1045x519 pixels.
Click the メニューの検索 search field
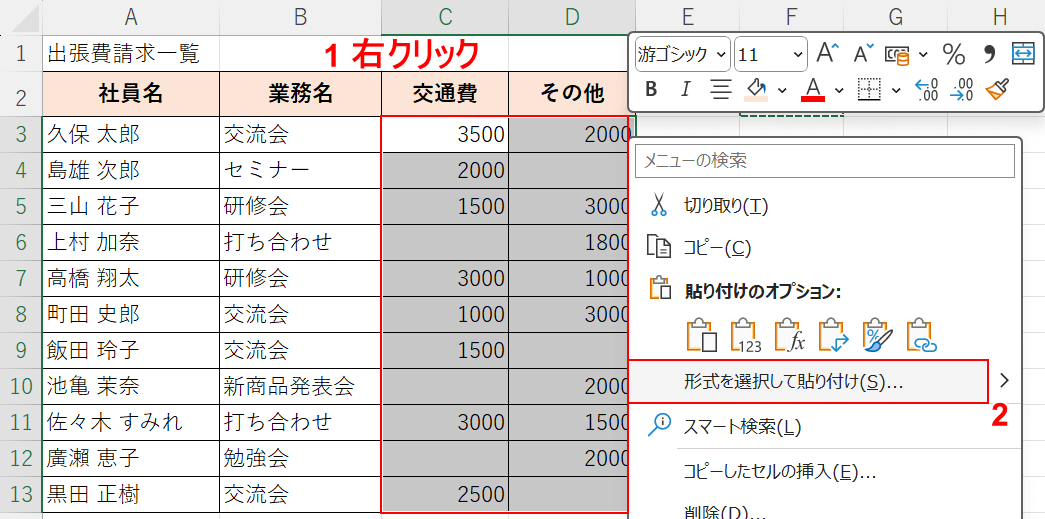pyautogui.click(x=824, y=160)
